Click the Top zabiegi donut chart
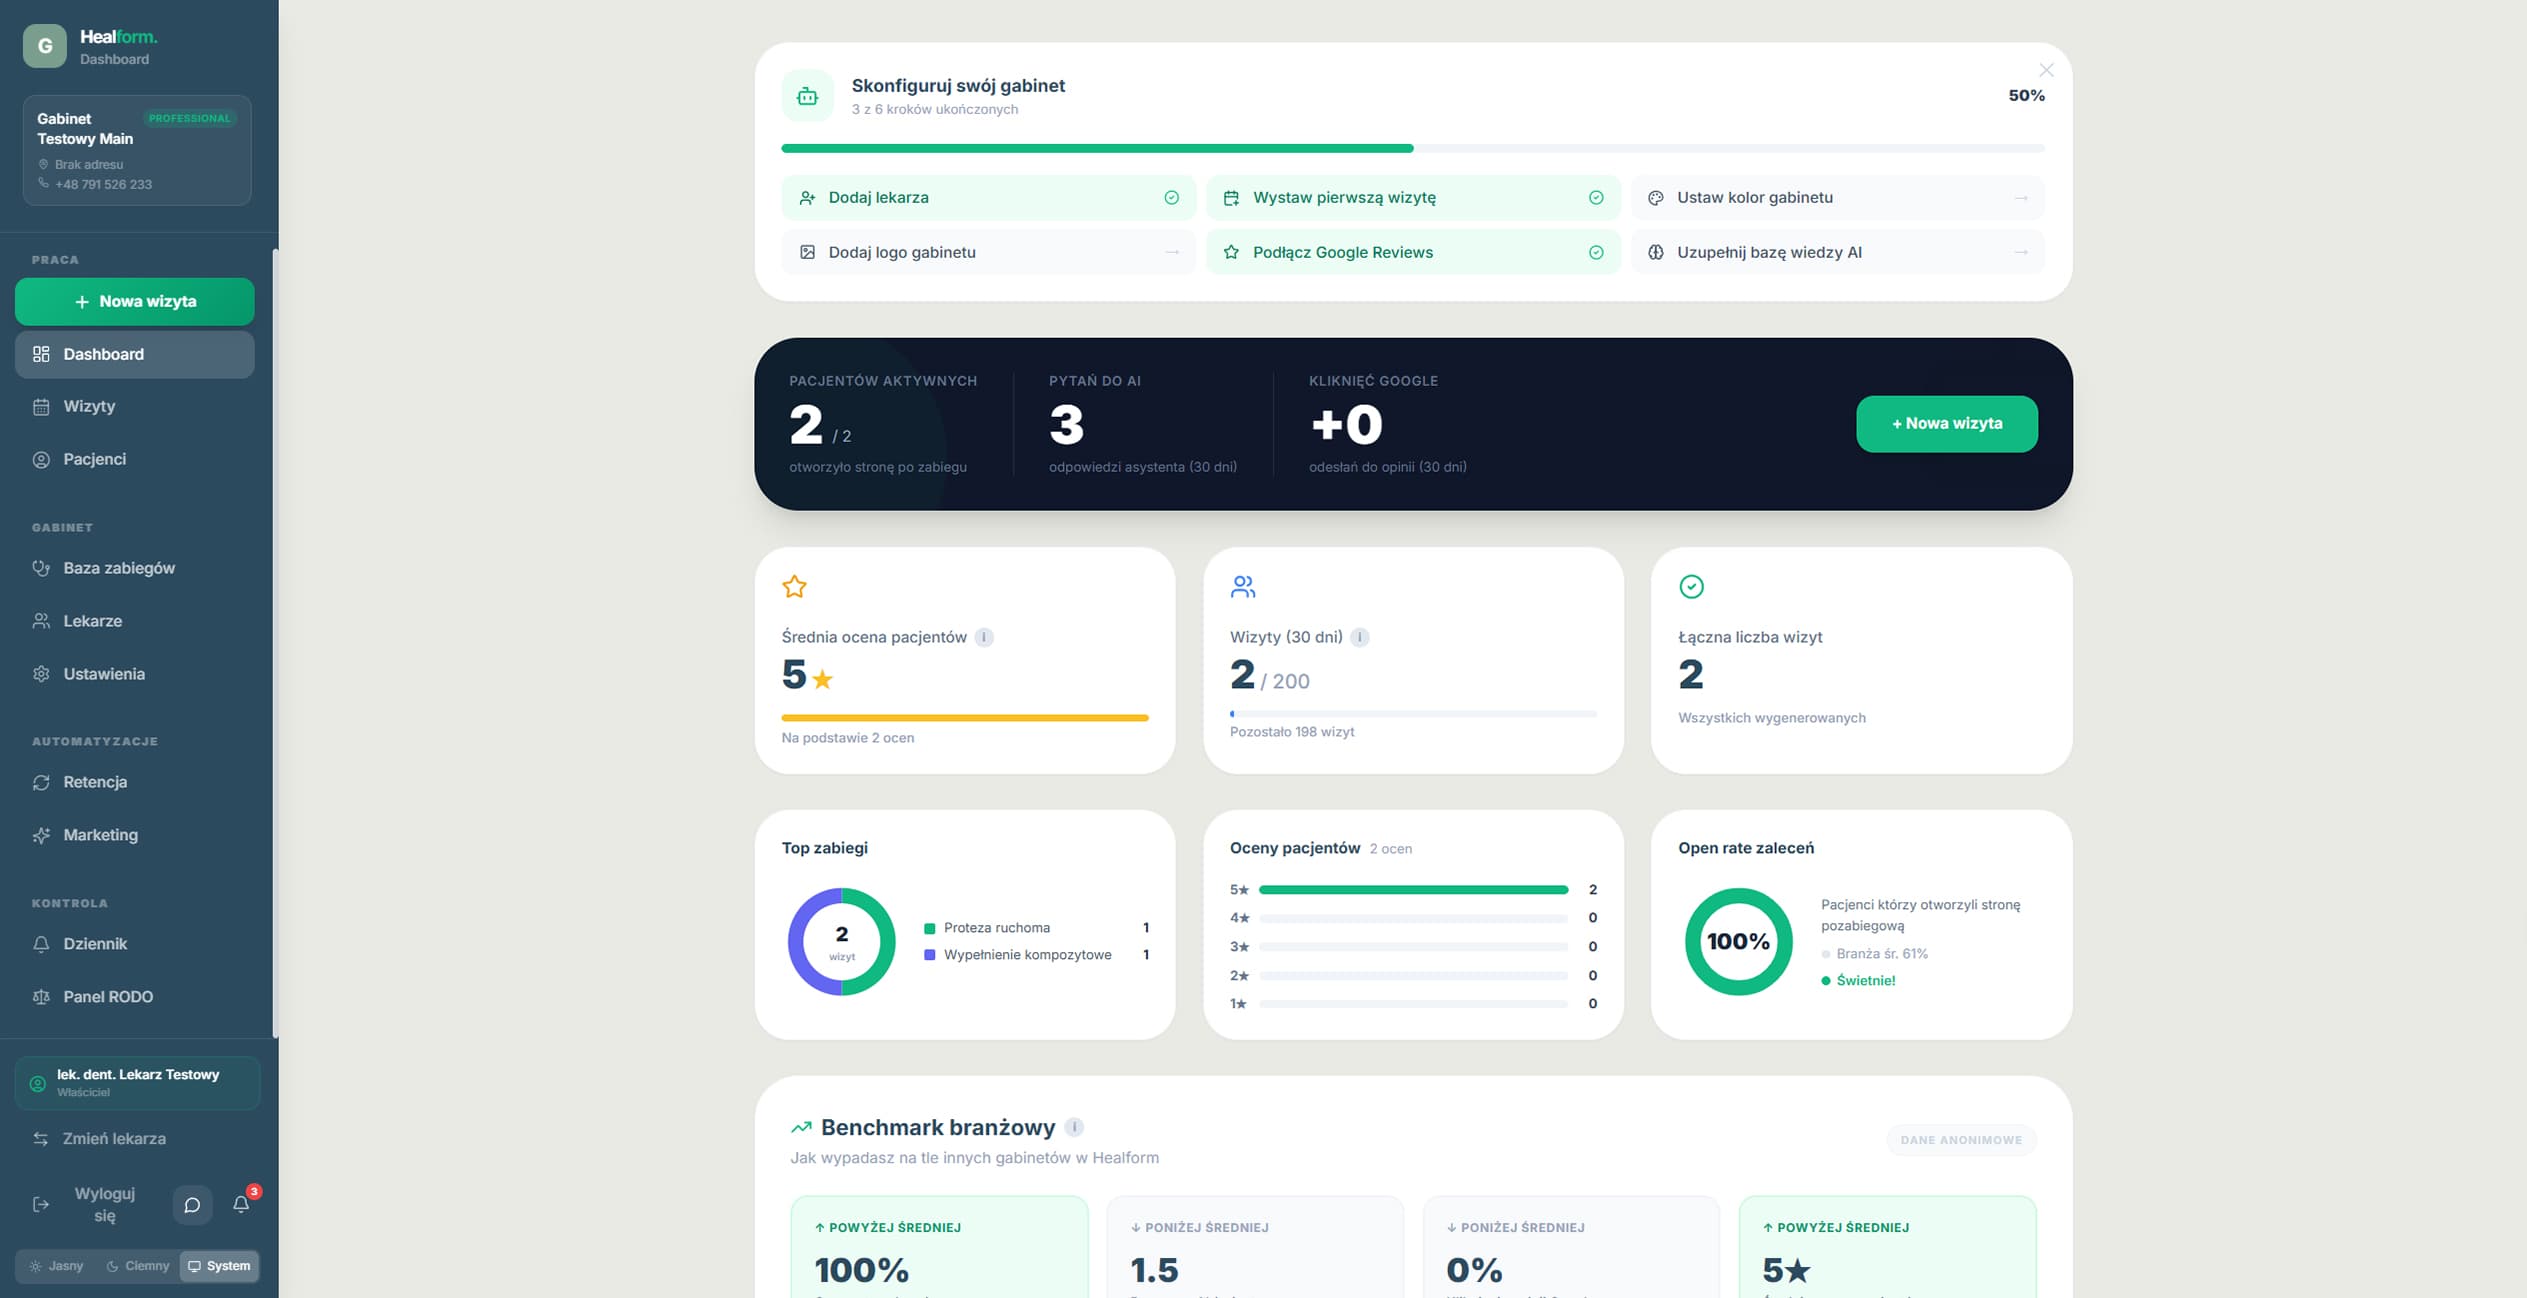The width and height of the screenshot is (2527, 1298). click(842, 941)
